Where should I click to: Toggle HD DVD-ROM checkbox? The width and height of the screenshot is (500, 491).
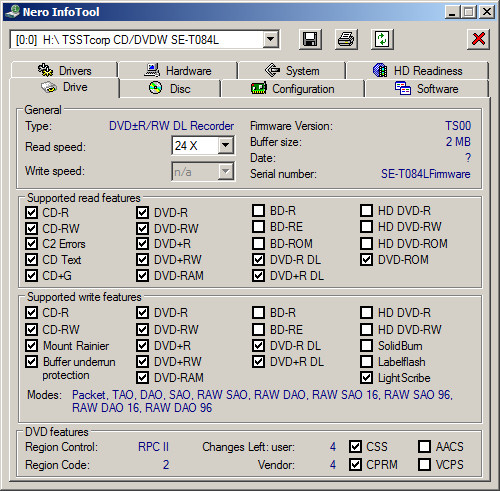coord(367,243)
